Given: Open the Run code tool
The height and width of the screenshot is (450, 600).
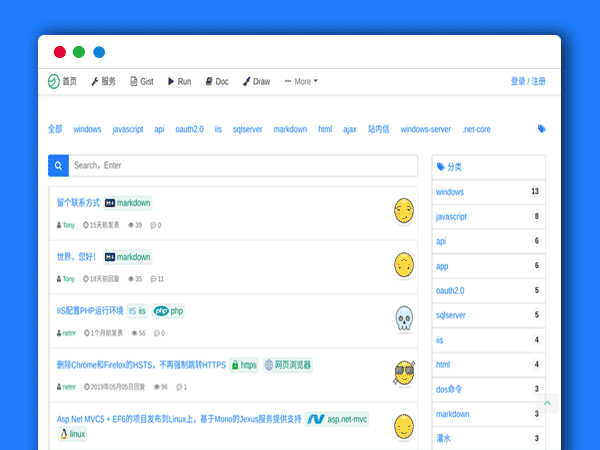Looking at the screenshot, I should [179, 82].
